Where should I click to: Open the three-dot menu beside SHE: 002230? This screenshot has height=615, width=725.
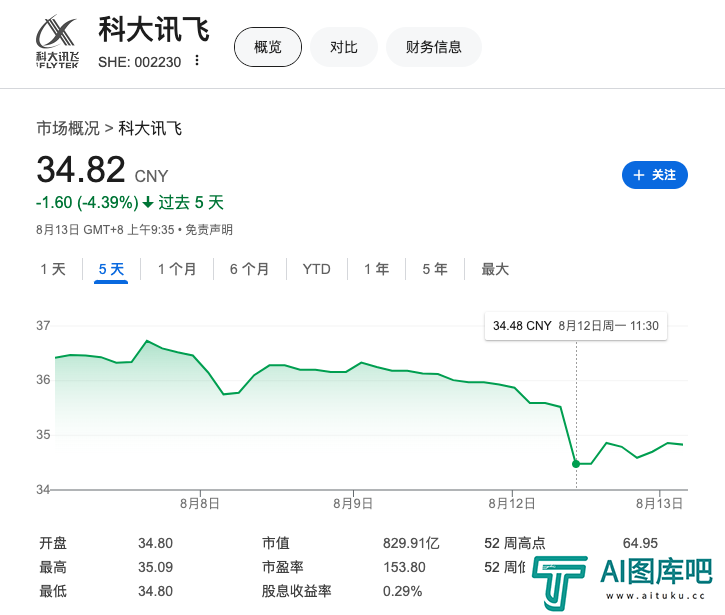[197, 61]
